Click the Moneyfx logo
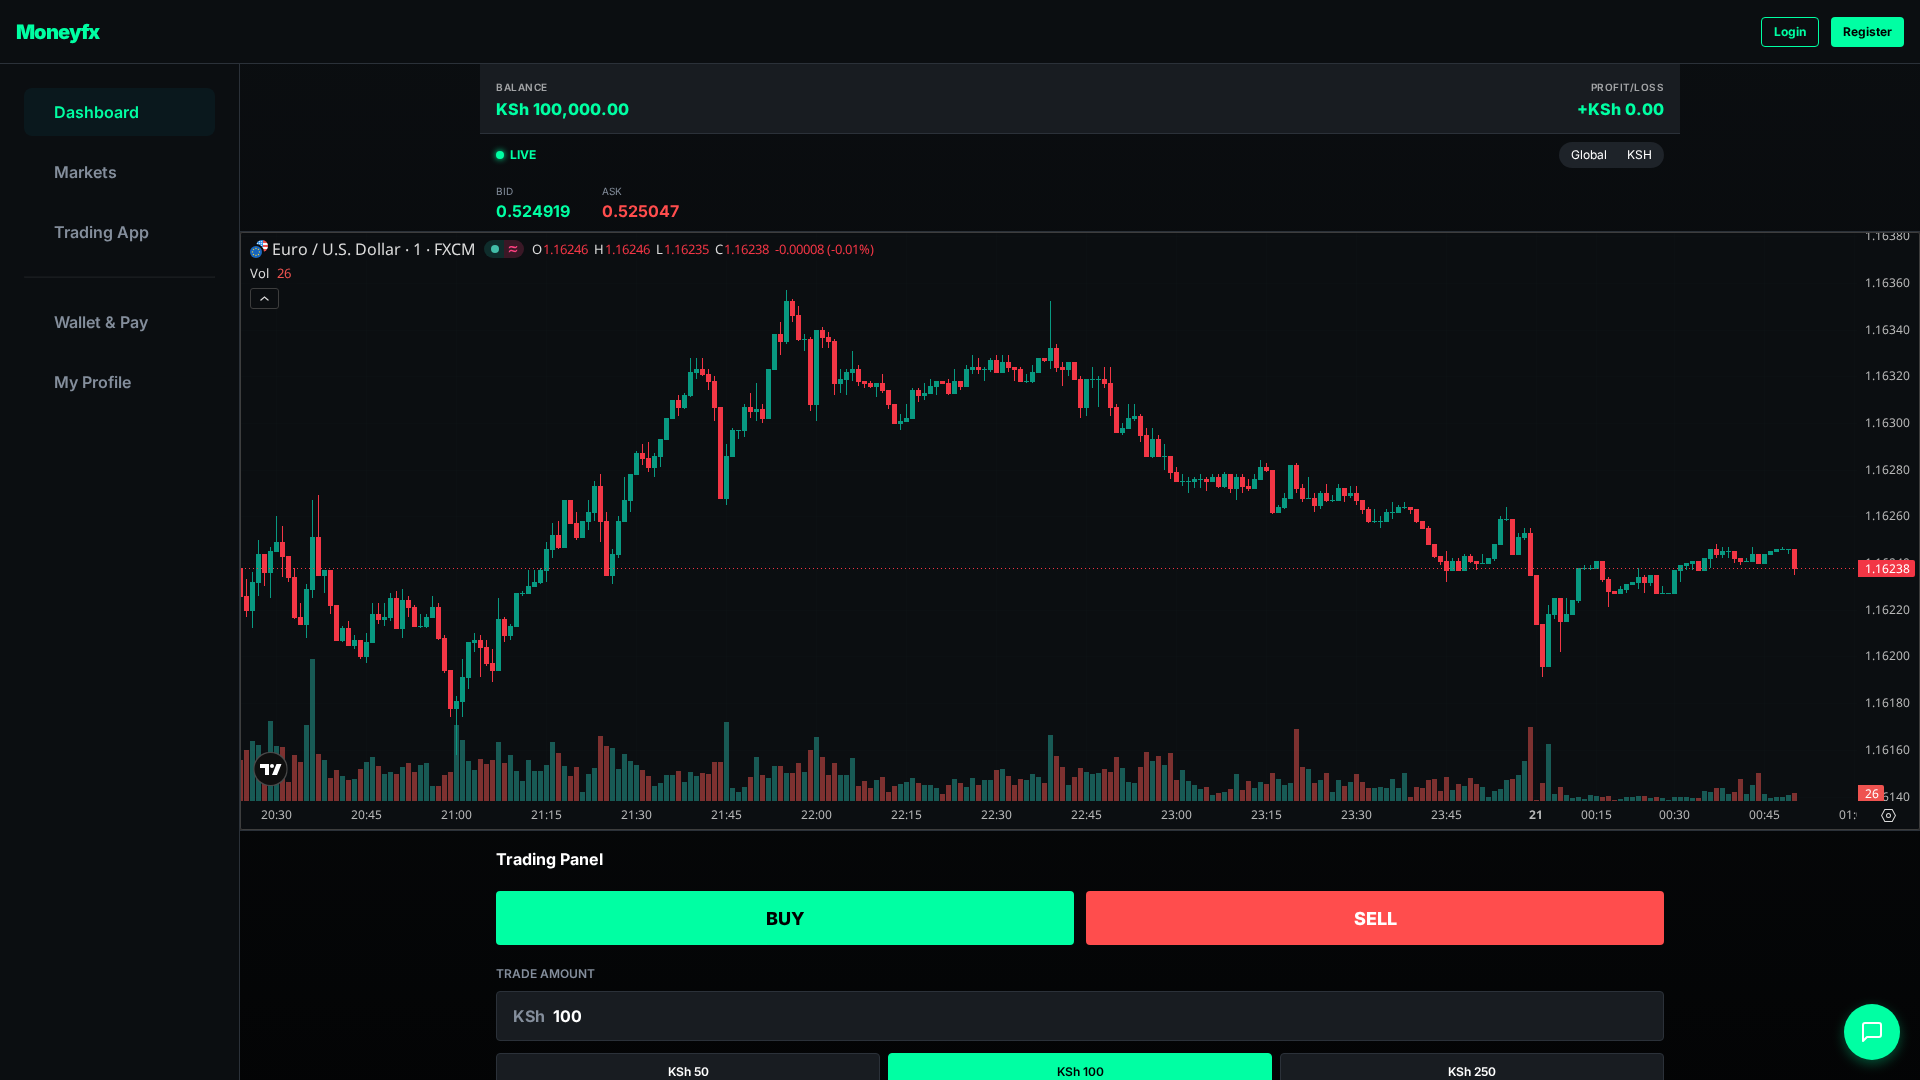This screenshot has height=1080, width=1920. (58, 32)
